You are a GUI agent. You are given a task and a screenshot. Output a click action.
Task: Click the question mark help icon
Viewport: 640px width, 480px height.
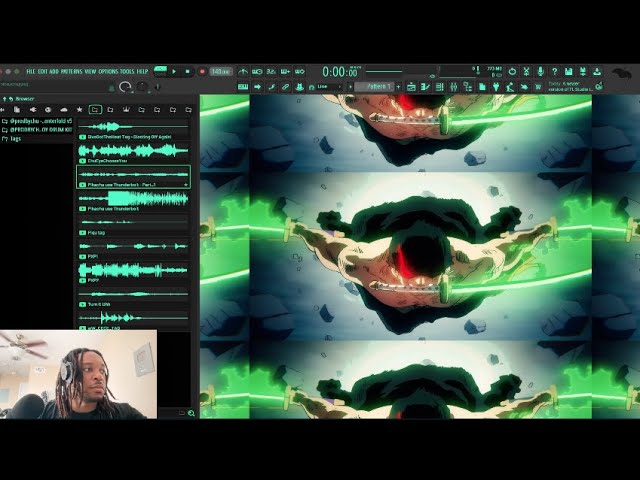pos(554,72)
